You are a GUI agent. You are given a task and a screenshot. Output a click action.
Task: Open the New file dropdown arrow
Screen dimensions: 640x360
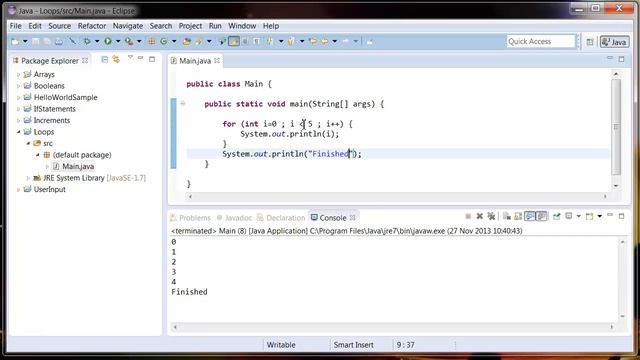[x=25, y=41]
